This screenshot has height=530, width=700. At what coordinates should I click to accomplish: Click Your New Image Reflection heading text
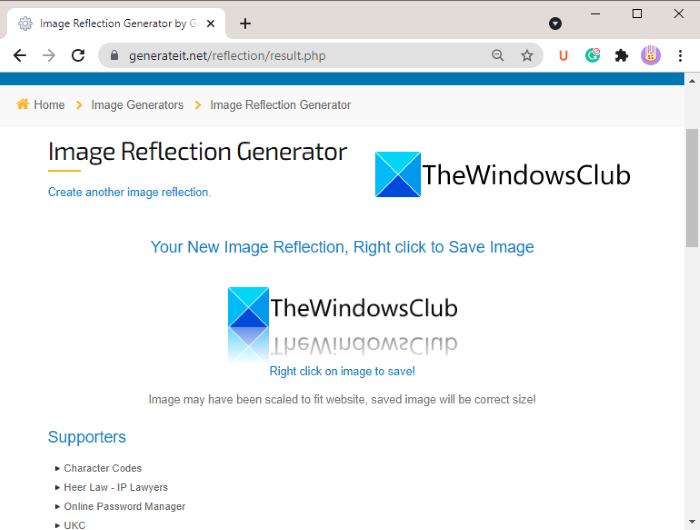342,247
